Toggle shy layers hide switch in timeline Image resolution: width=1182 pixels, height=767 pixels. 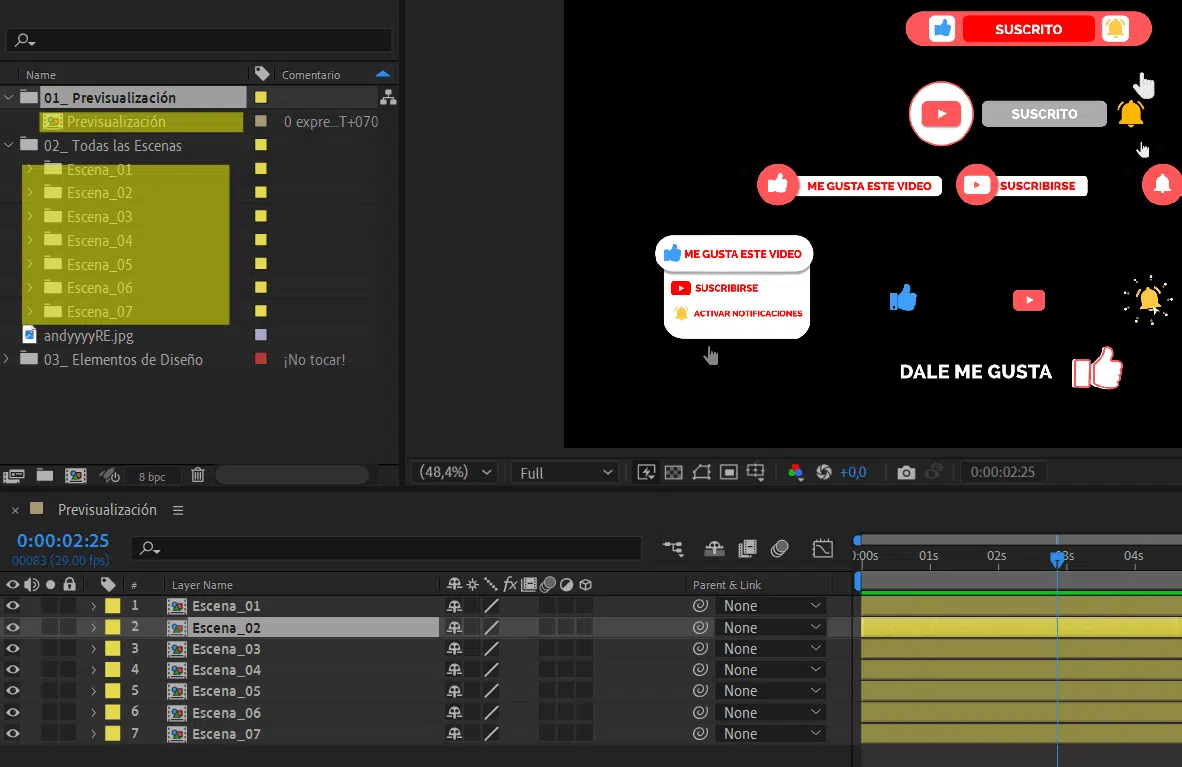[714, 548]
